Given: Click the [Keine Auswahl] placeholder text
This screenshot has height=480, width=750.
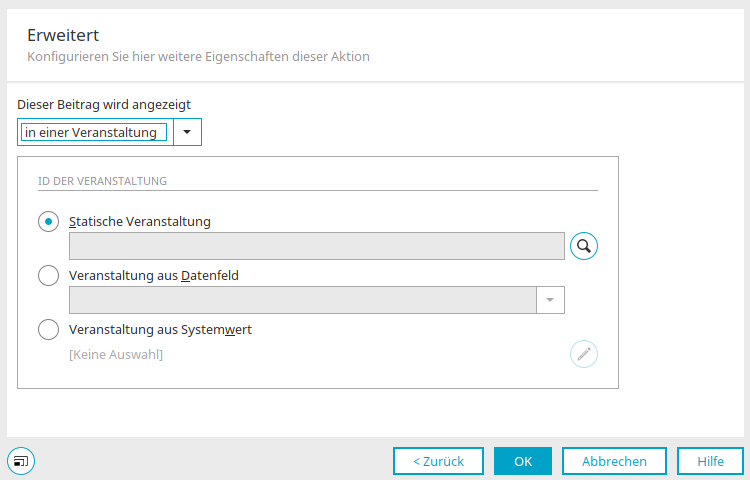Looking at the screenshot, I should [x=116, y=355].
